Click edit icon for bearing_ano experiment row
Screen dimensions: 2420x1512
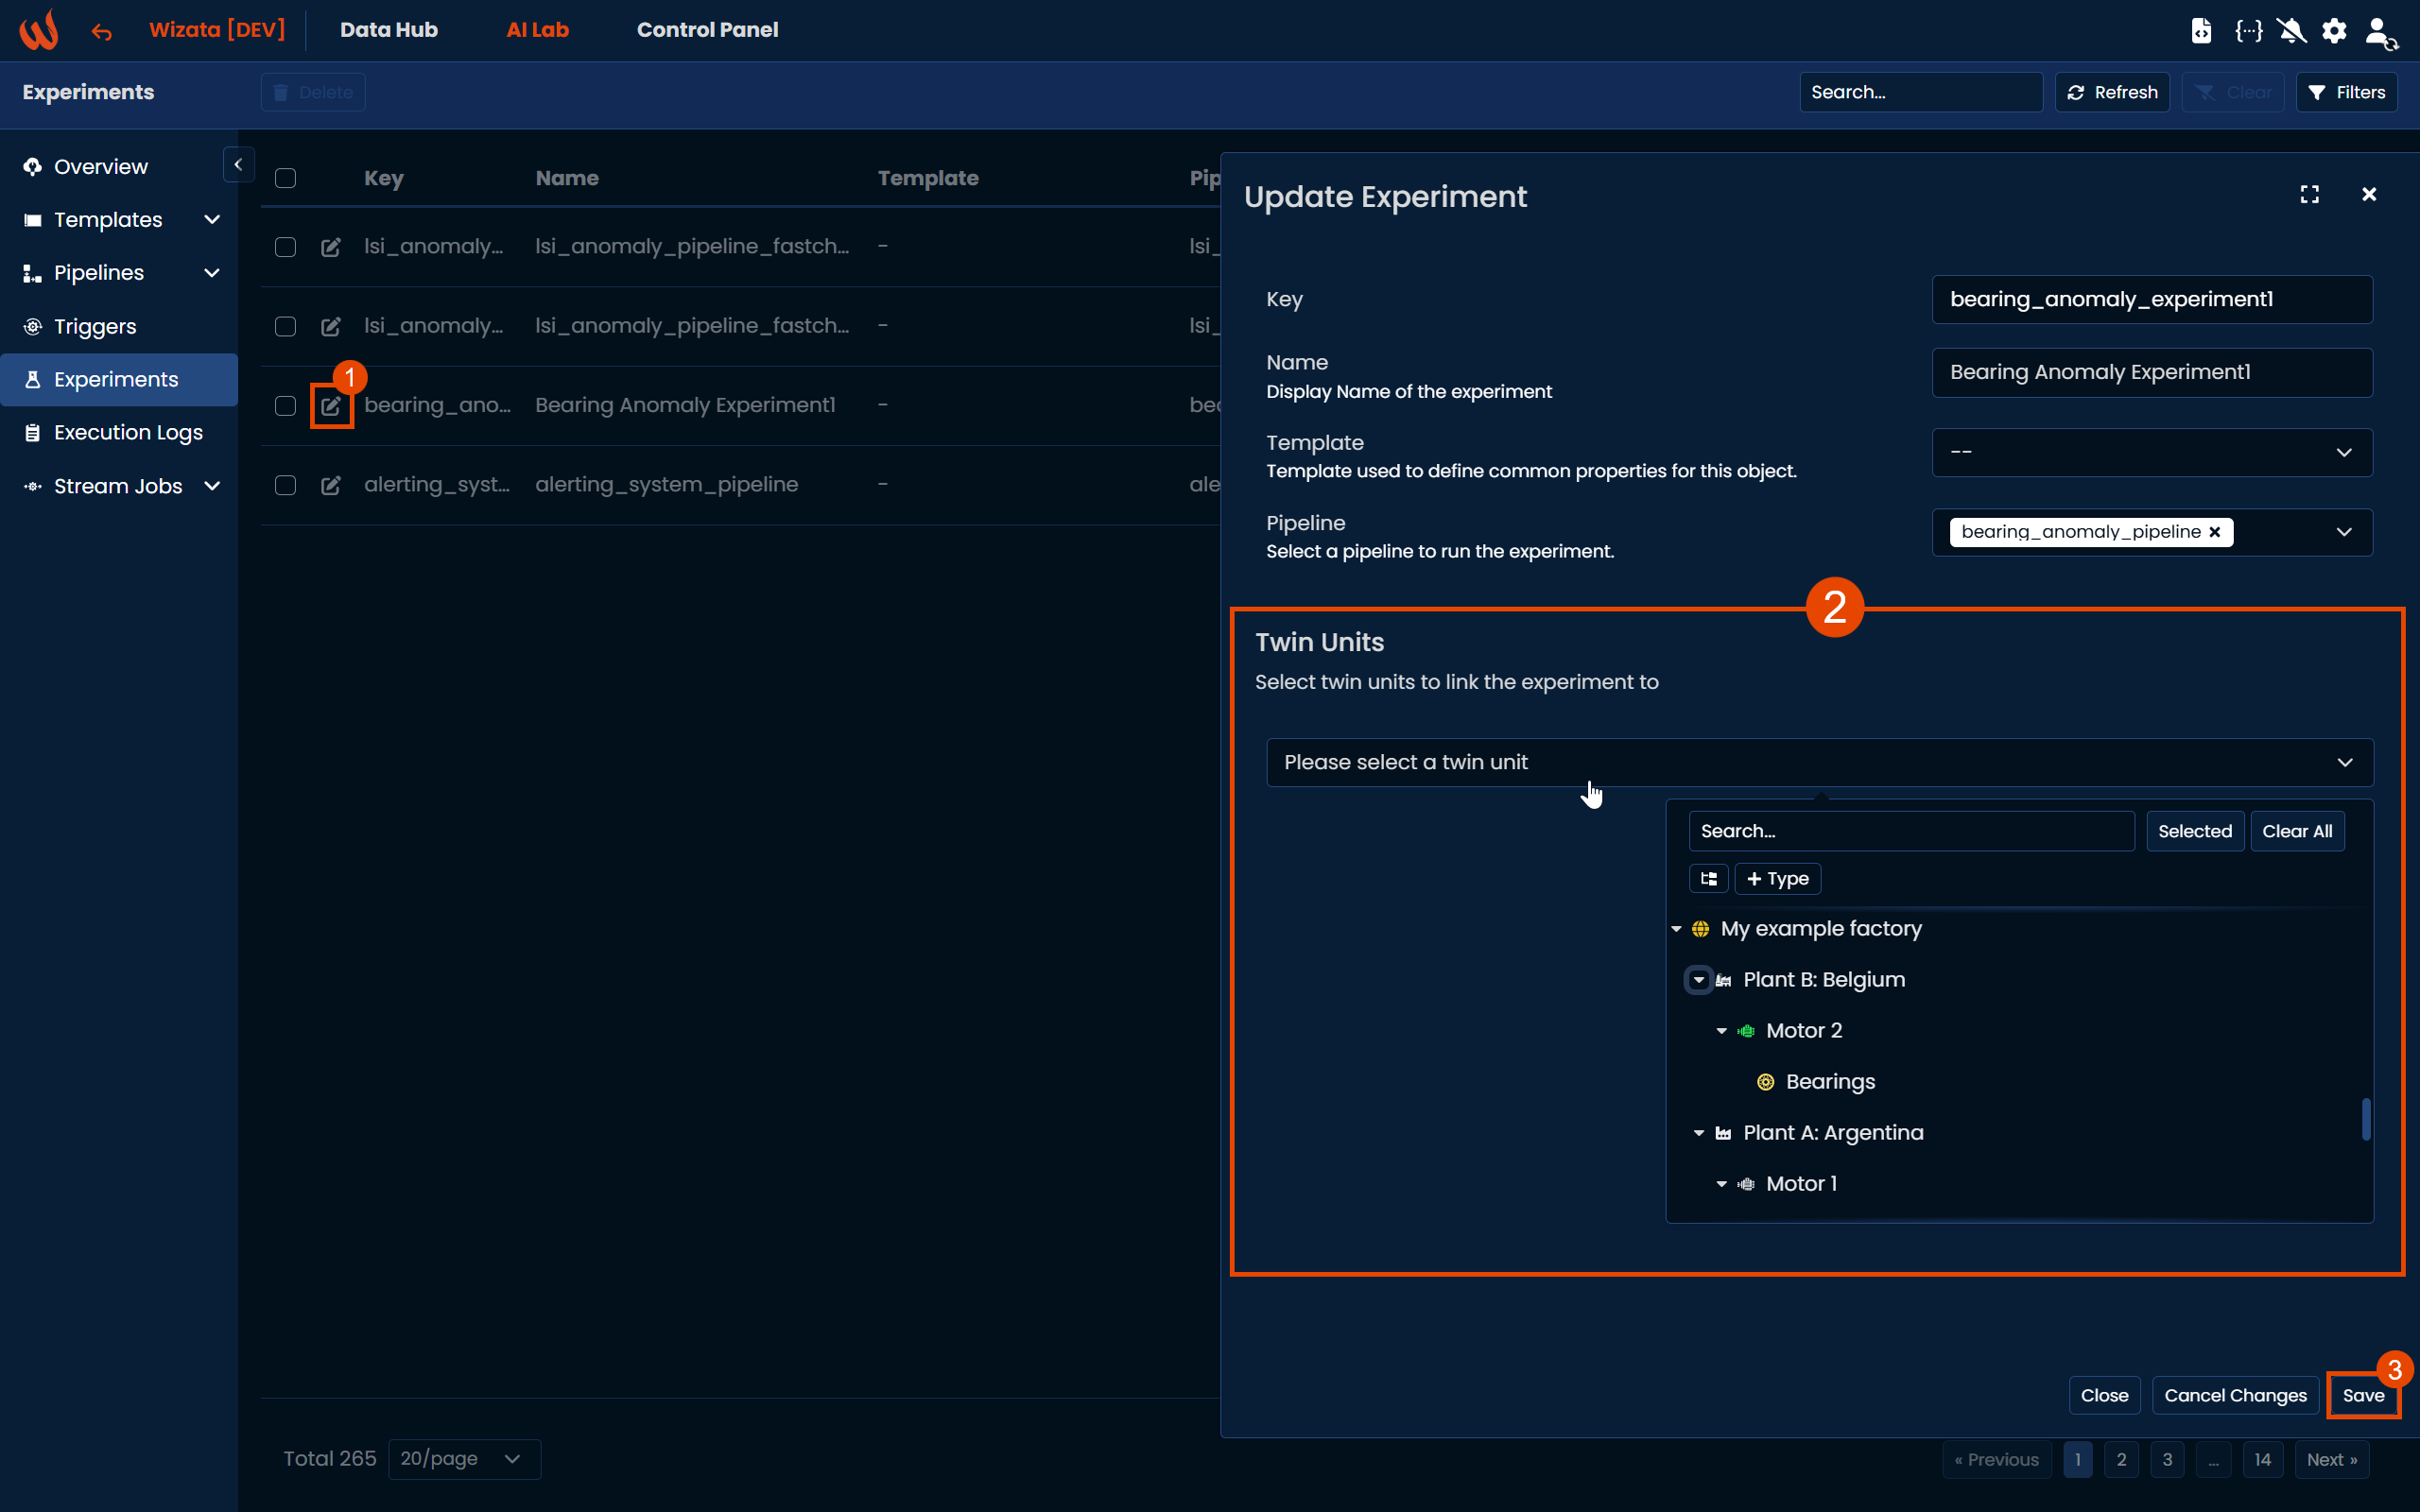(x=331, y=406)
